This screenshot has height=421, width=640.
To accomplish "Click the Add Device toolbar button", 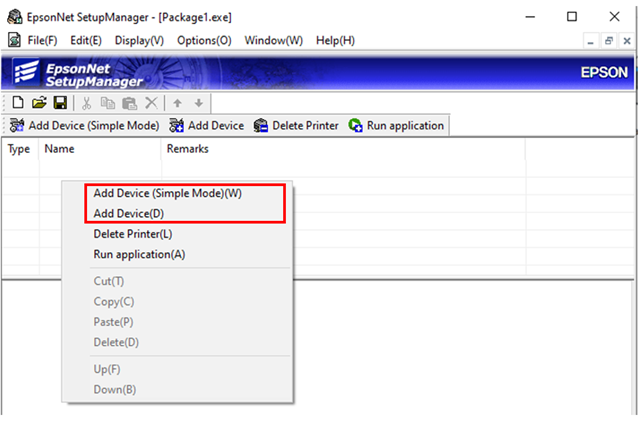I will (x=207, y=125).
